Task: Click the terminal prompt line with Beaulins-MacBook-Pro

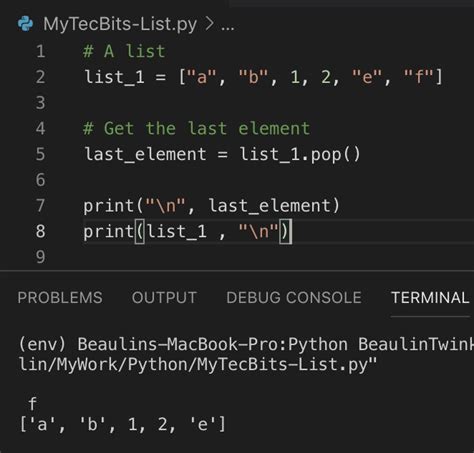Action: 246,344
